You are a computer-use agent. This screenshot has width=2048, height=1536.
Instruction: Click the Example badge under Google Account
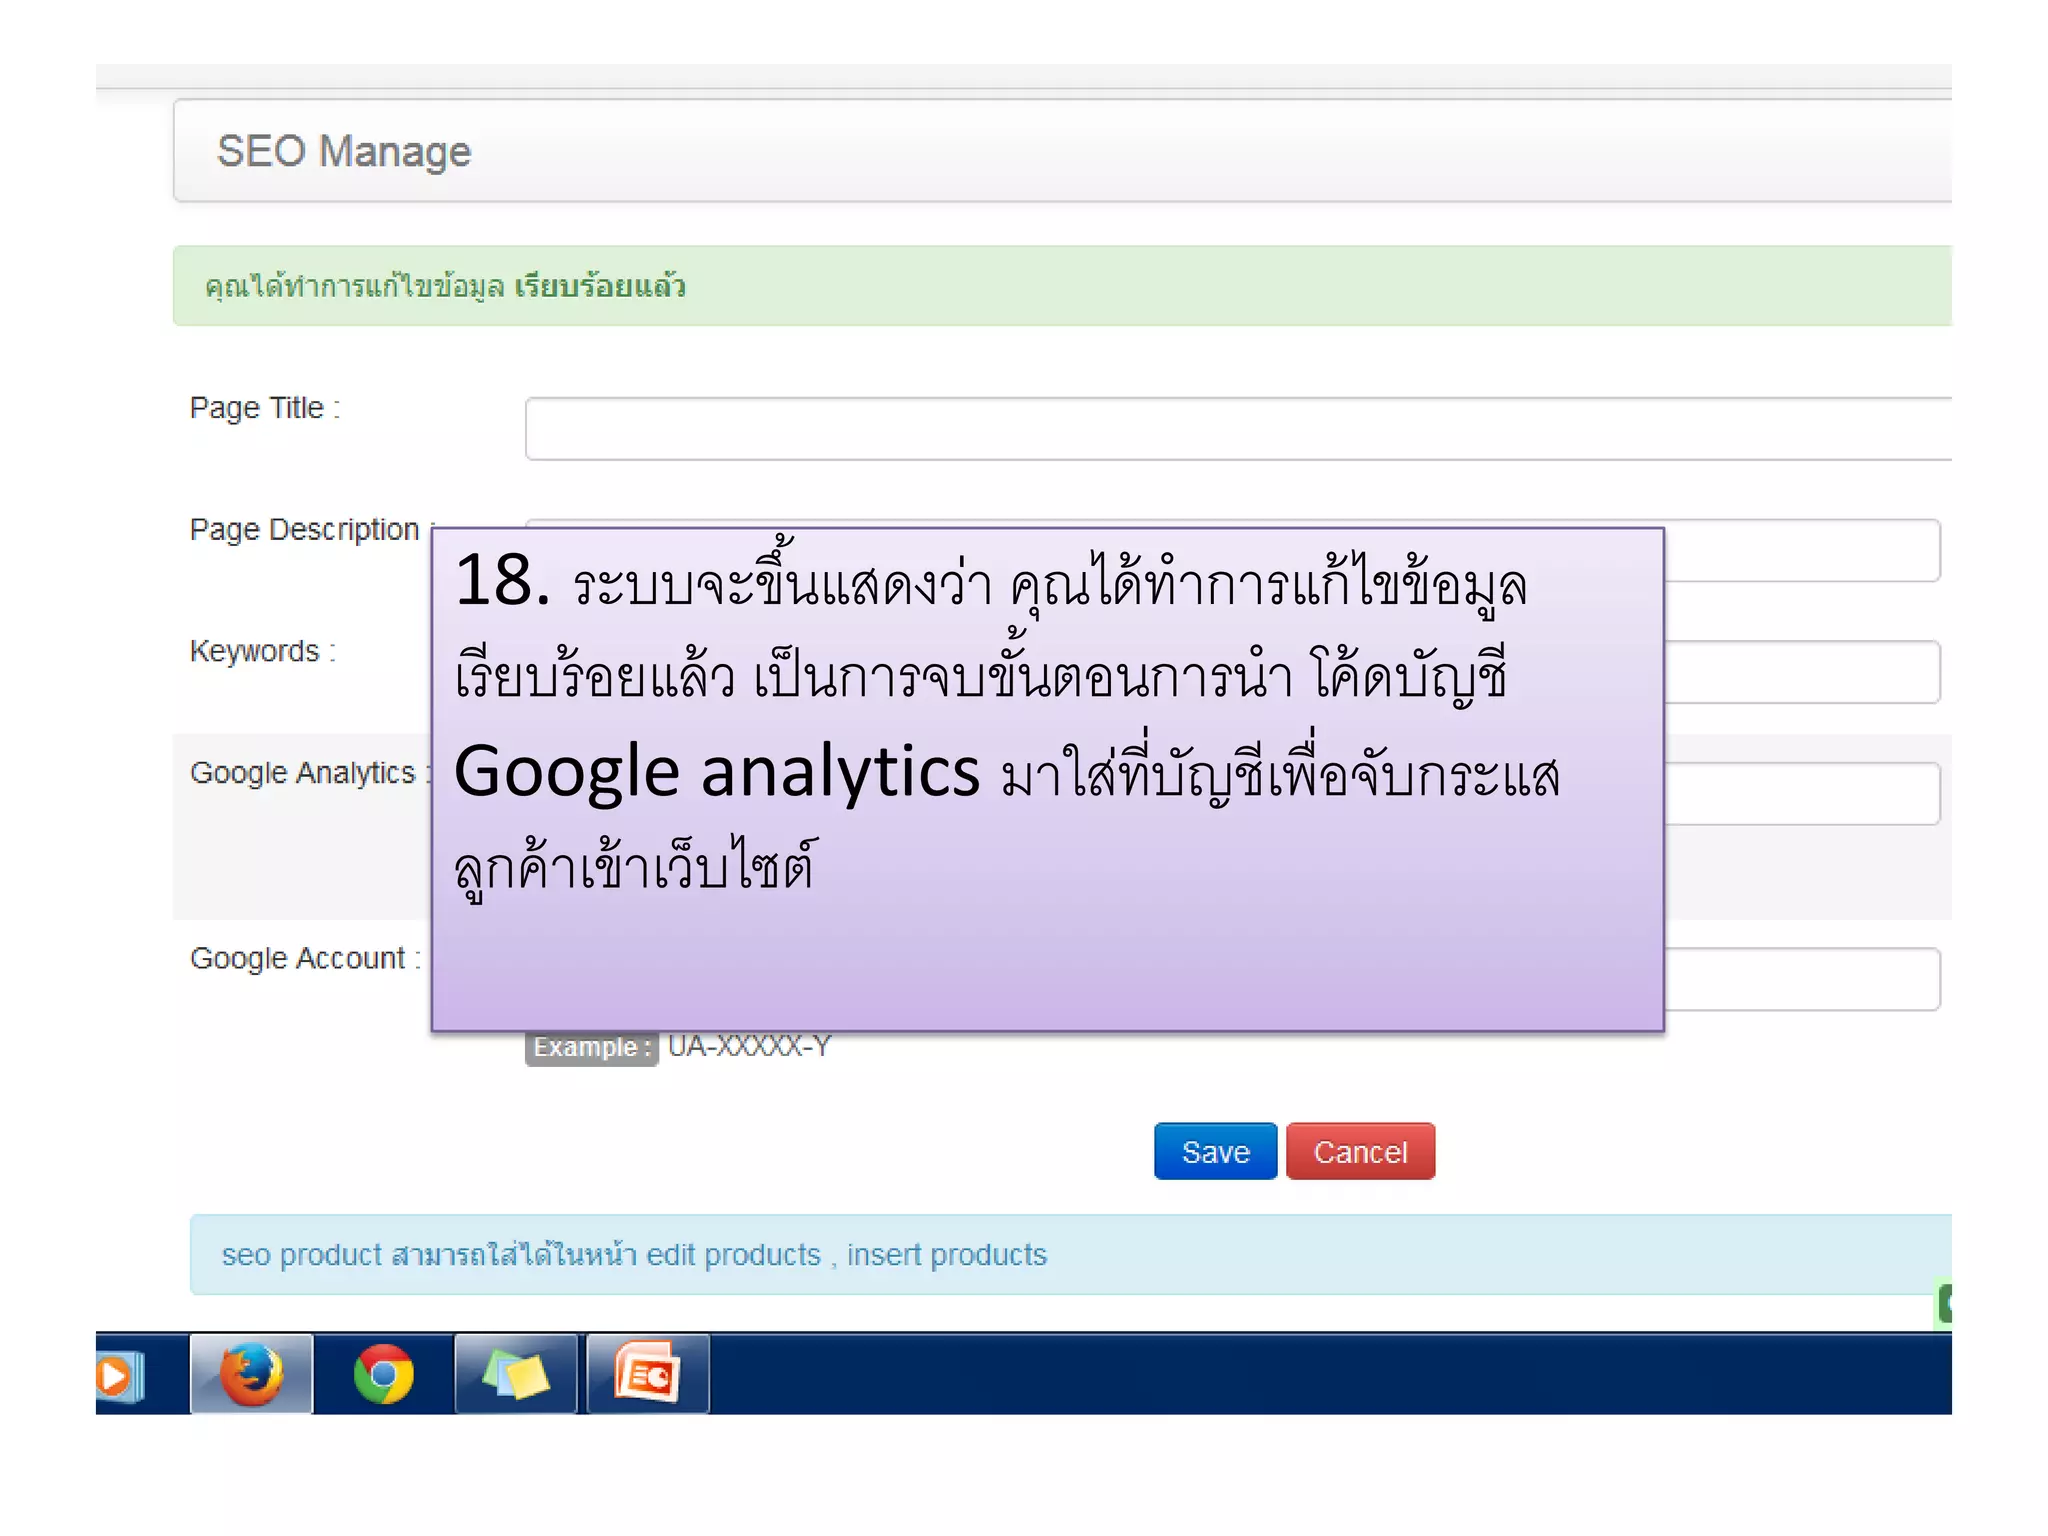click(592, 1047)
